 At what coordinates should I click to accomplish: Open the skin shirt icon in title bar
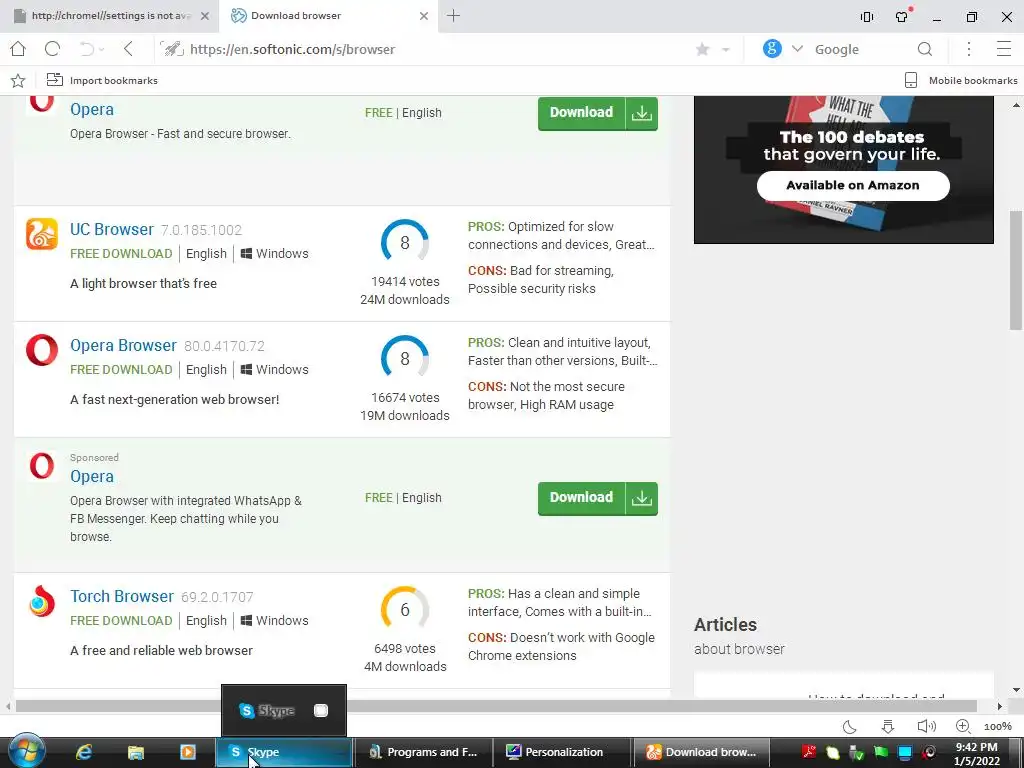coord(903,16)
